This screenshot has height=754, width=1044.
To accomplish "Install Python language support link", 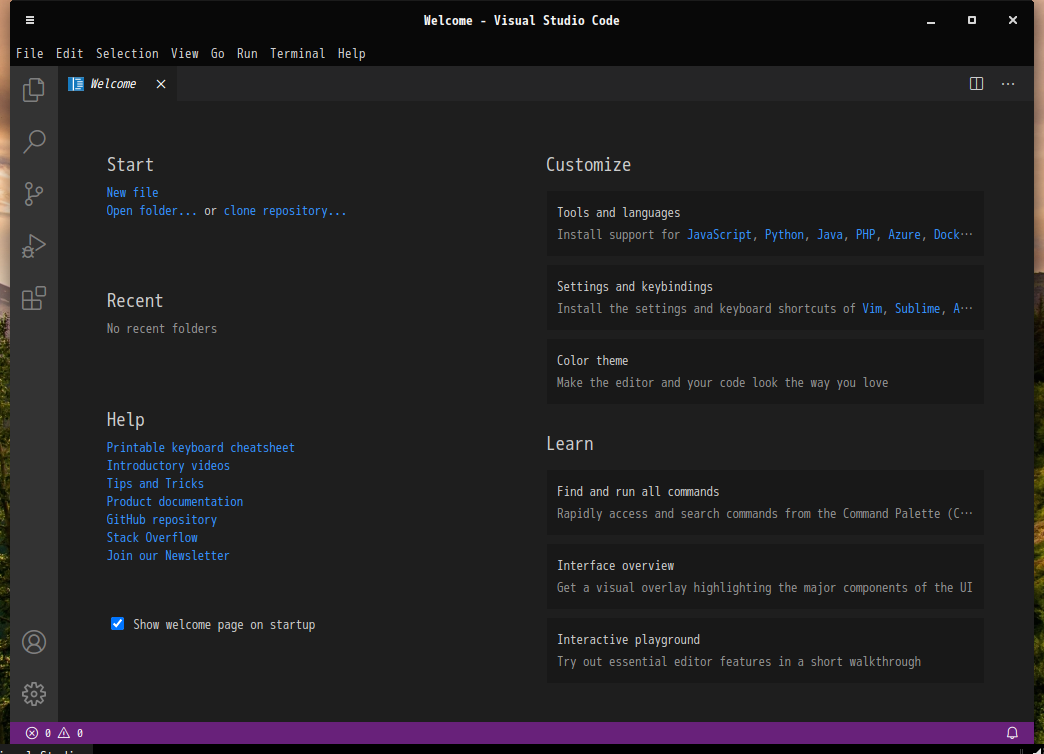I will tap(784, 234).
